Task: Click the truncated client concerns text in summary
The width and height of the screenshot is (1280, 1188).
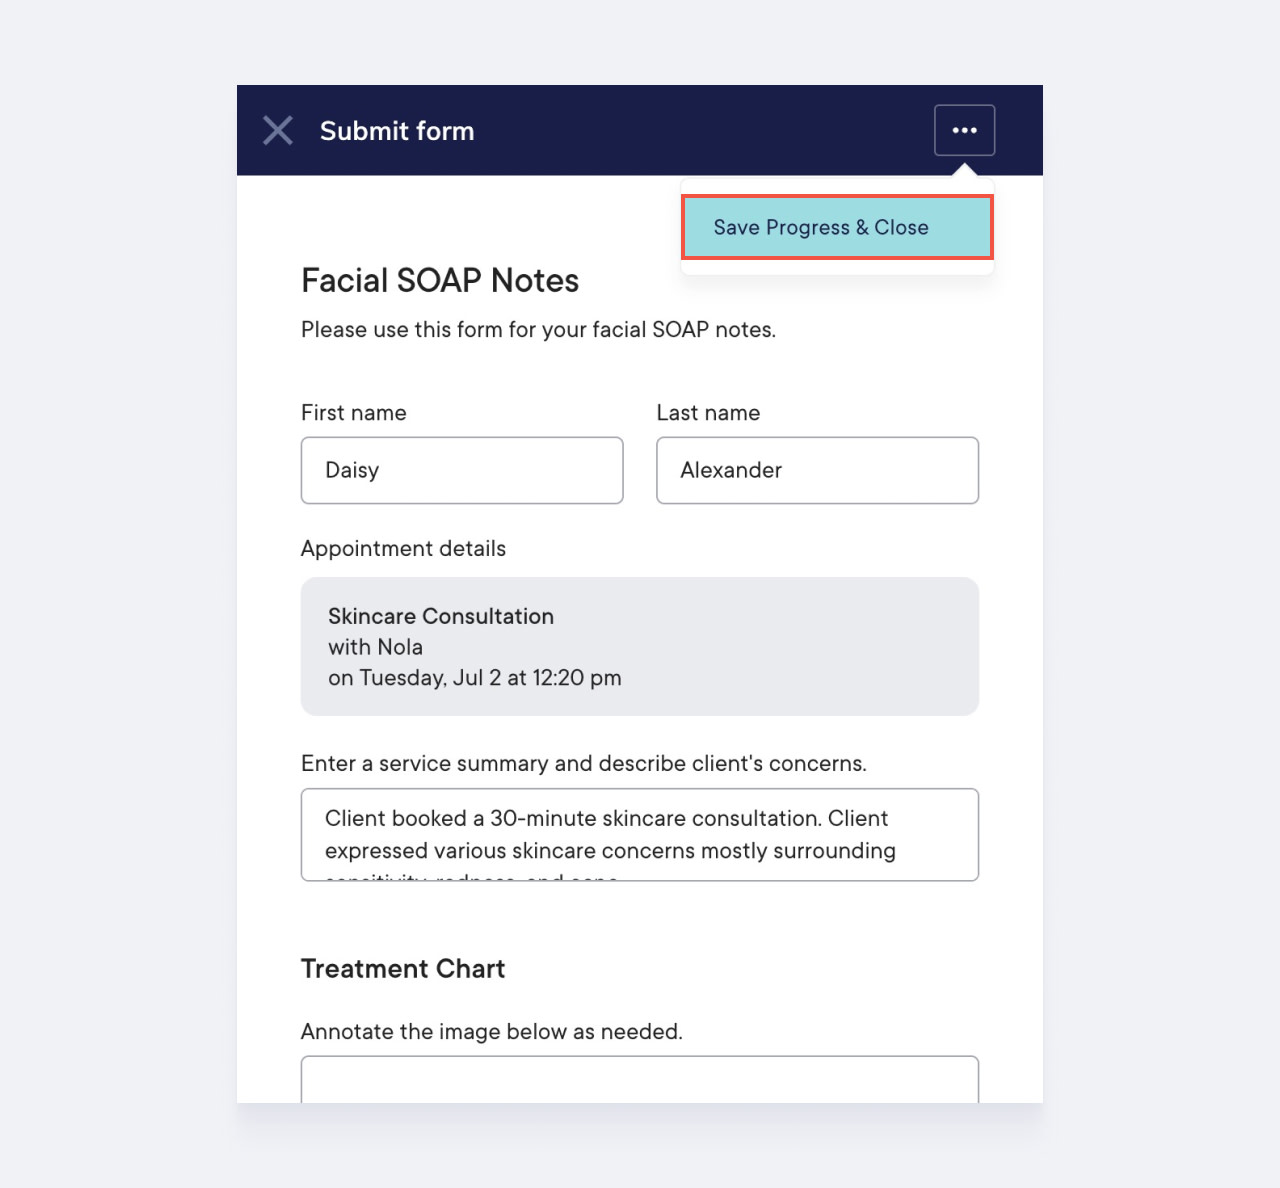Action: tap(609, 850)
